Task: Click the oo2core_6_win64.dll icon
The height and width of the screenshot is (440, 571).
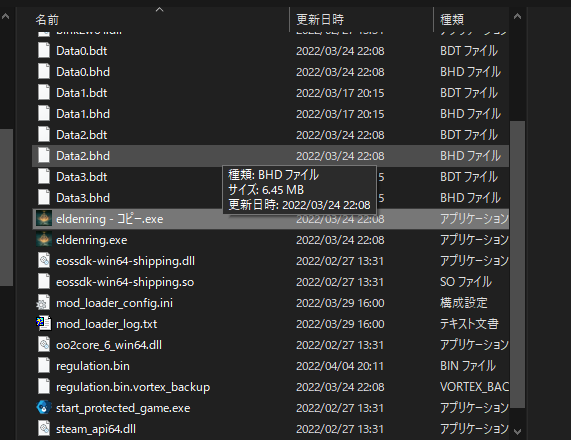Action: (x=44, y=345)
